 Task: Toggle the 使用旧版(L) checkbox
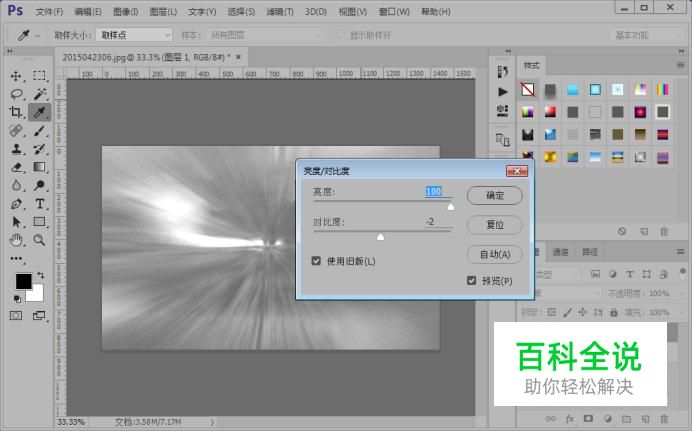tap(316, 261)
